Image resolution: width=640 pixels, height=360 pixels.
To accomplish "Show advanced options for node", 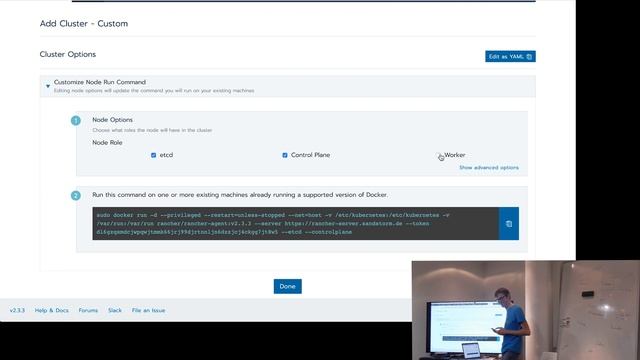I will pos(489,168).
